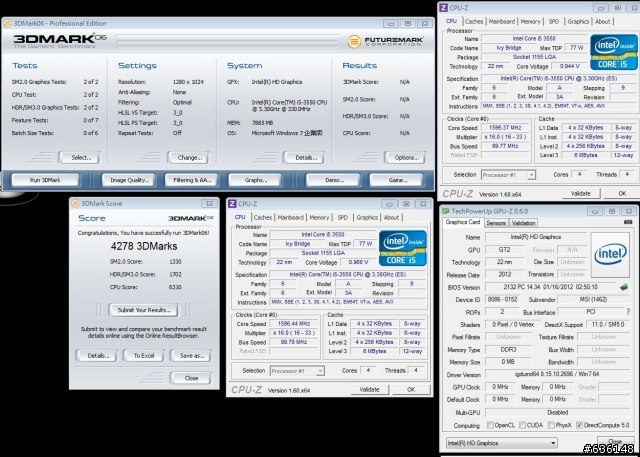Select the Graphics Card tab in GPU-Z
640x457 pixels.
(x=463, y=222)
